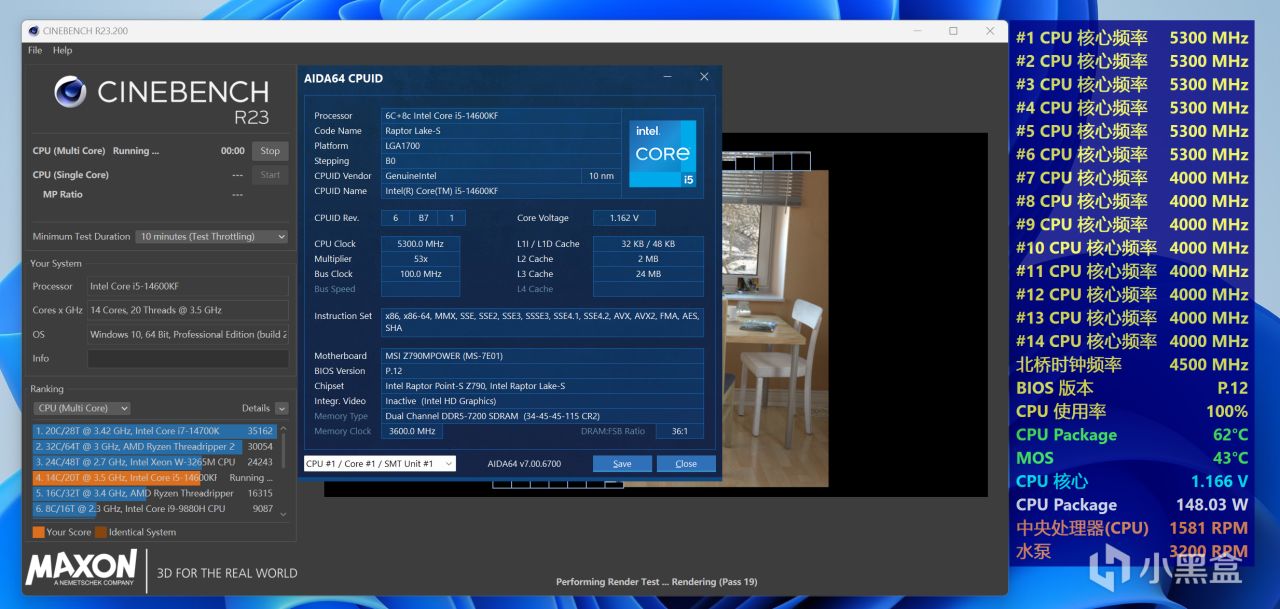This screenshot has height=609, width=1280.
Task: Expand the Details arrow in Ranking
Action: (x=282, y=408)
